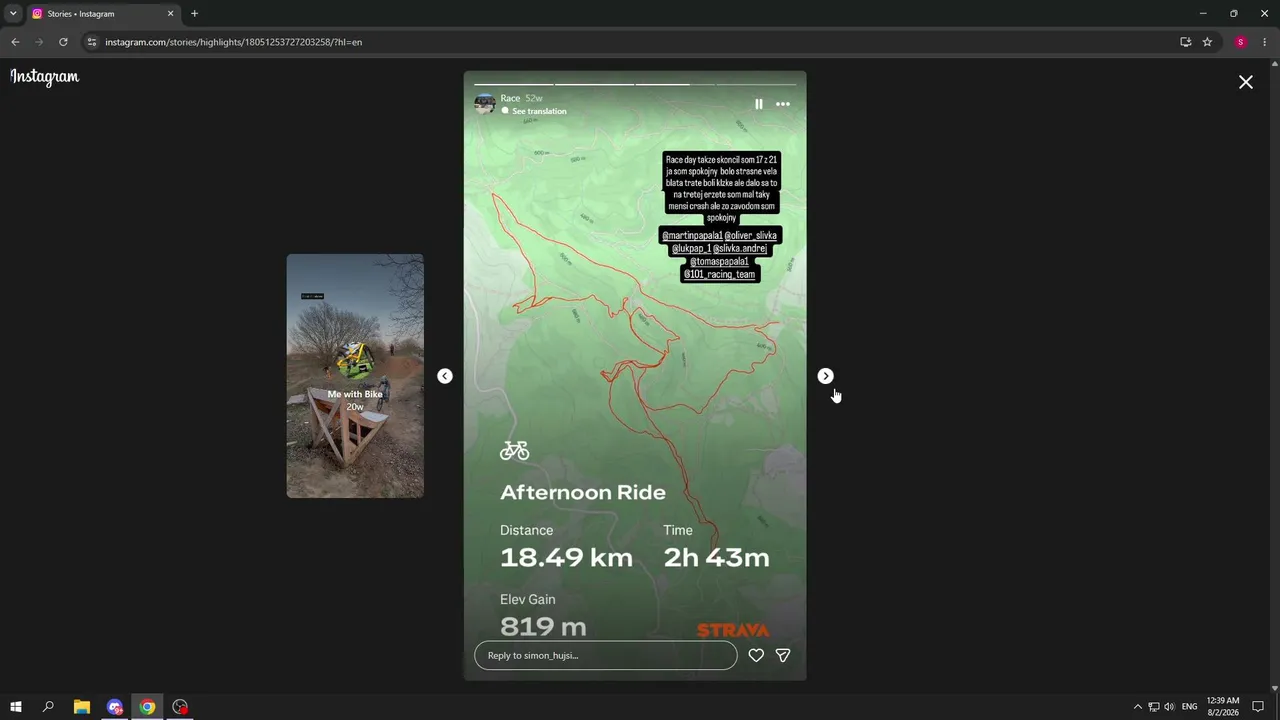The image size is (1280, 720).
Task: Open volume control in tray
Action: tap(1169, 707)
